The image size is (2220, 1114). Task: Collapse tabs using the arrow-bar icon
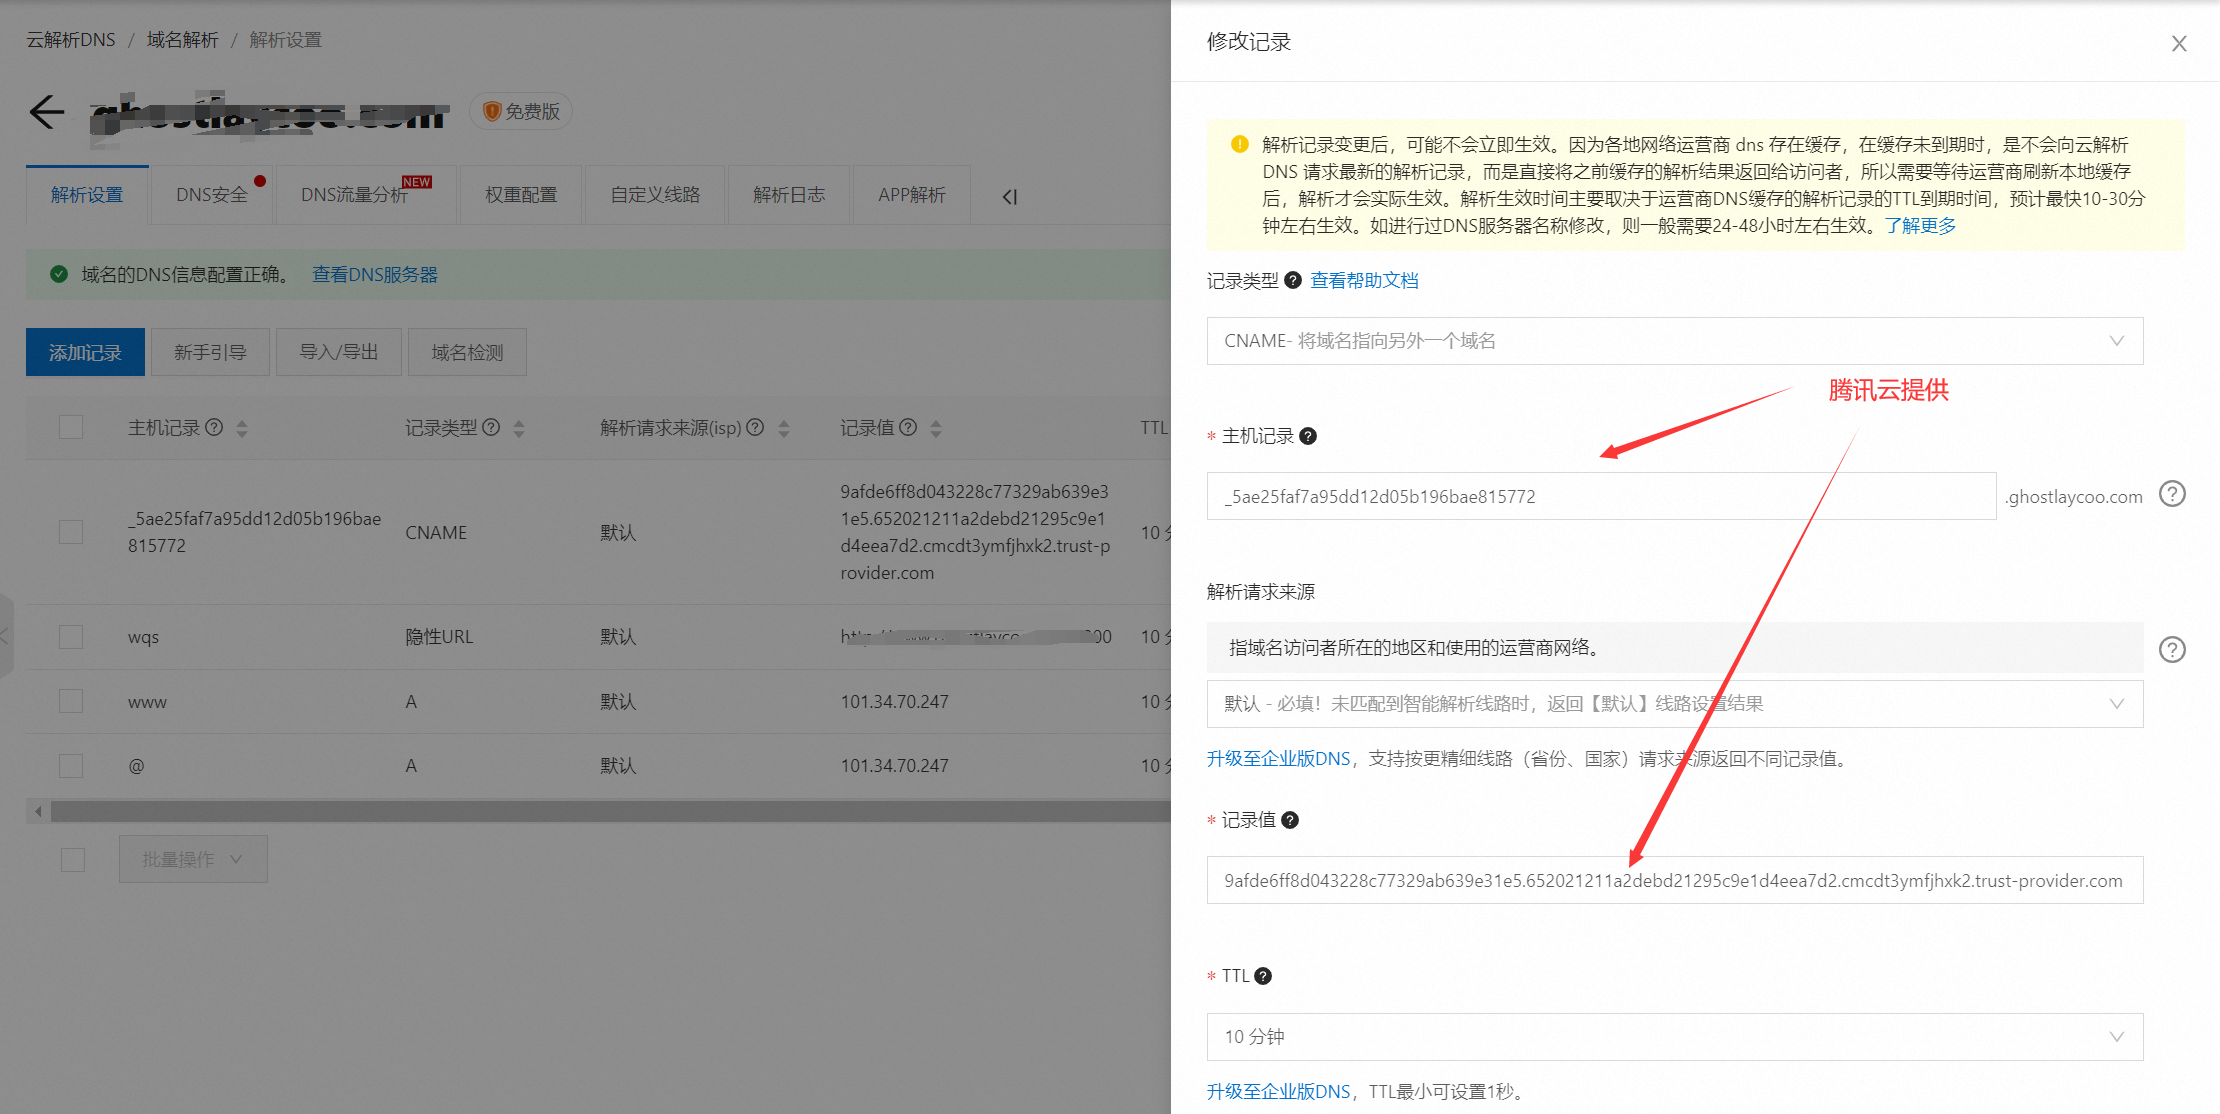(1009, 196)
